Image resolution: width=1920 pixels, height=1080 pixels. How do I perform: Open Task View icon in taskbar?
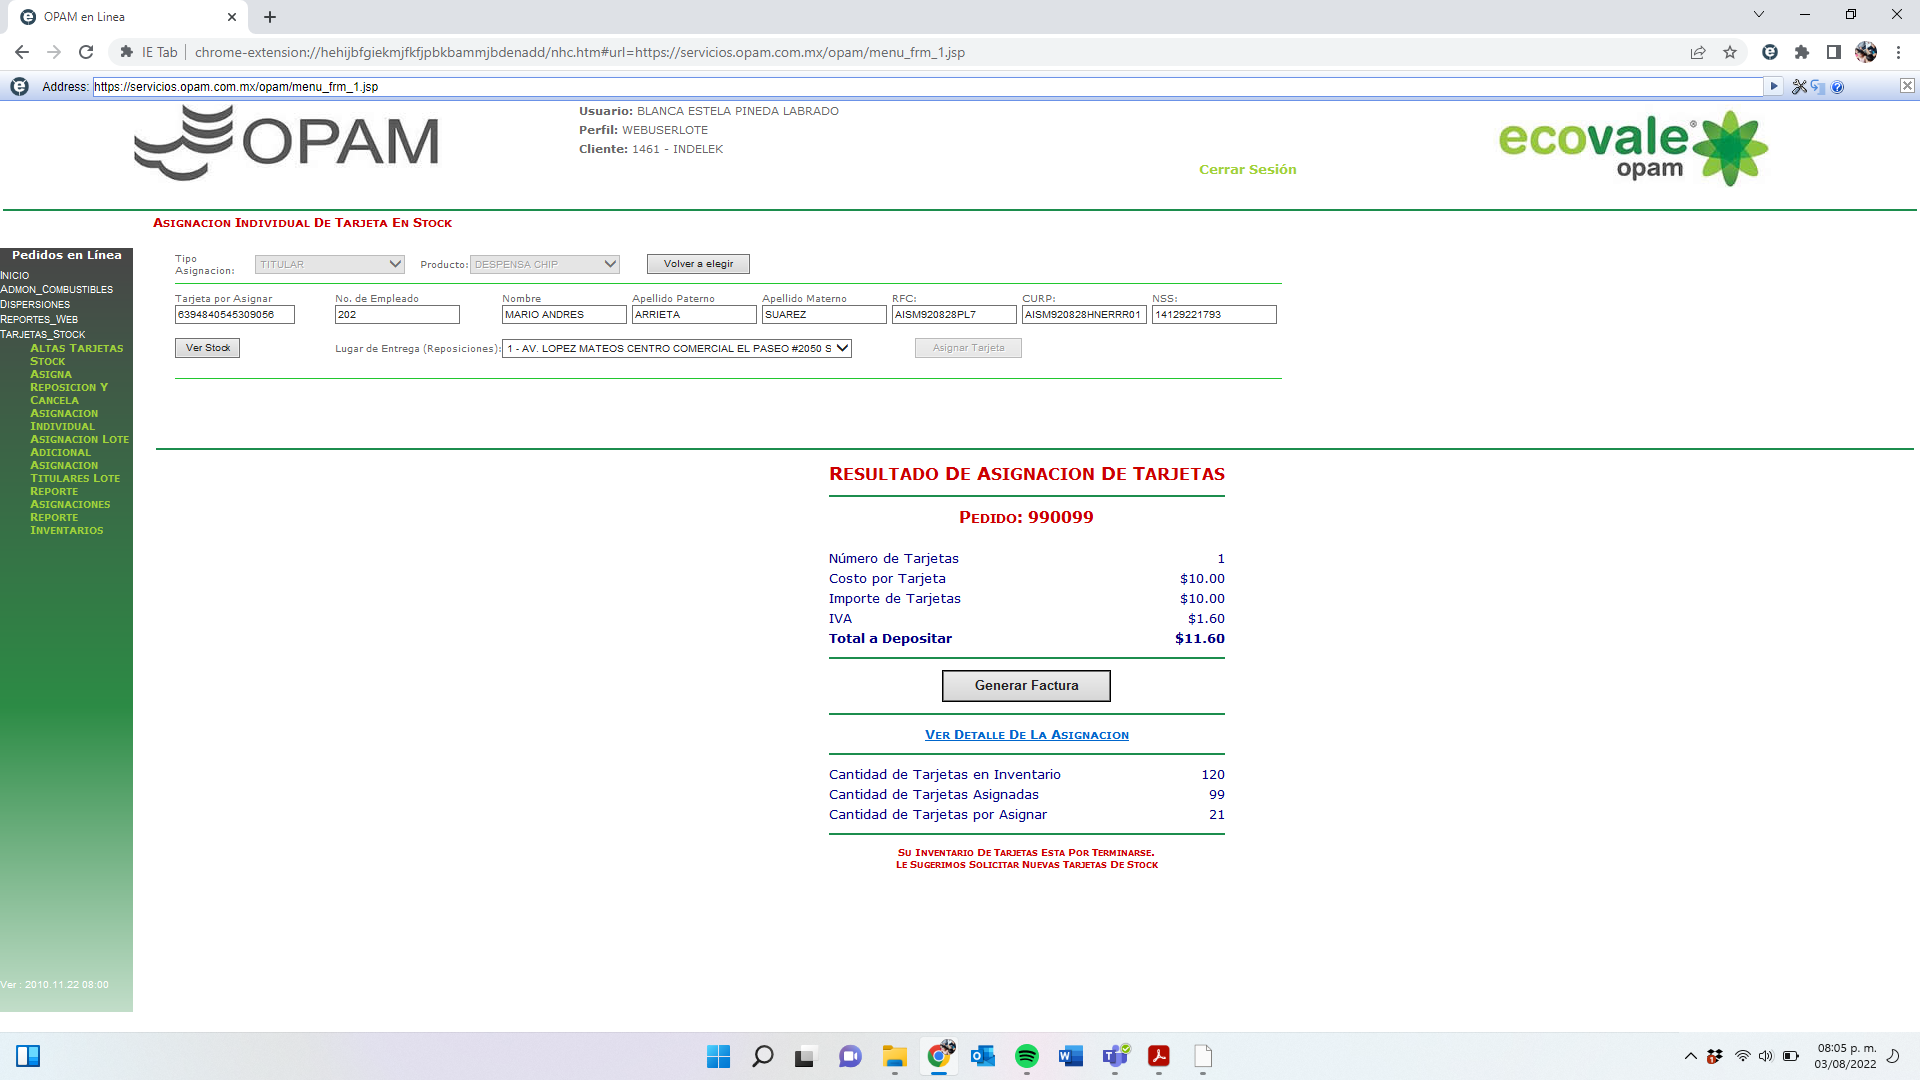[806, 1056]
